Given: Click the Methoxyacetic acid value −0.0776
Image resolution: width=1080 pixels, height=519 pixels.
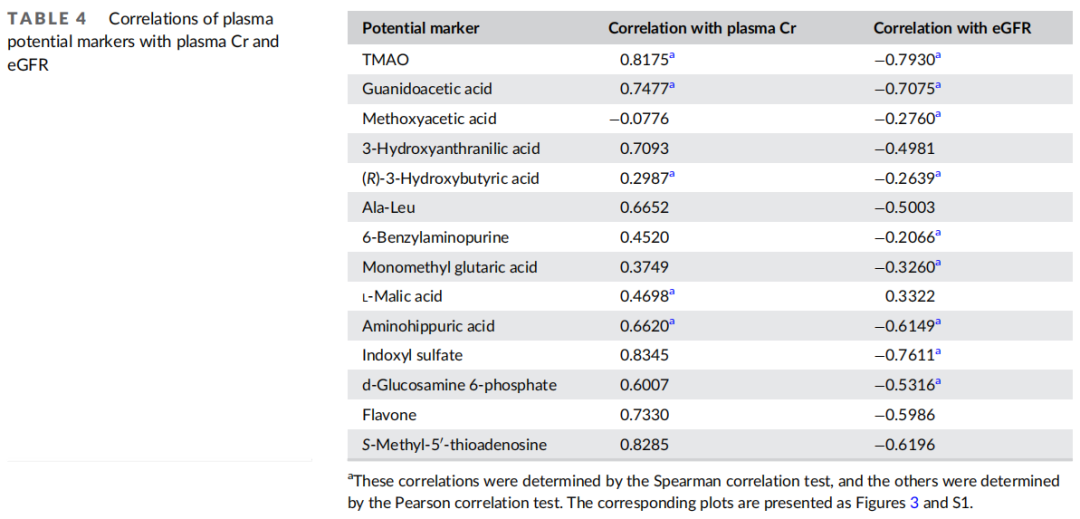Looking at the screenshot, I should click(639, 119).
